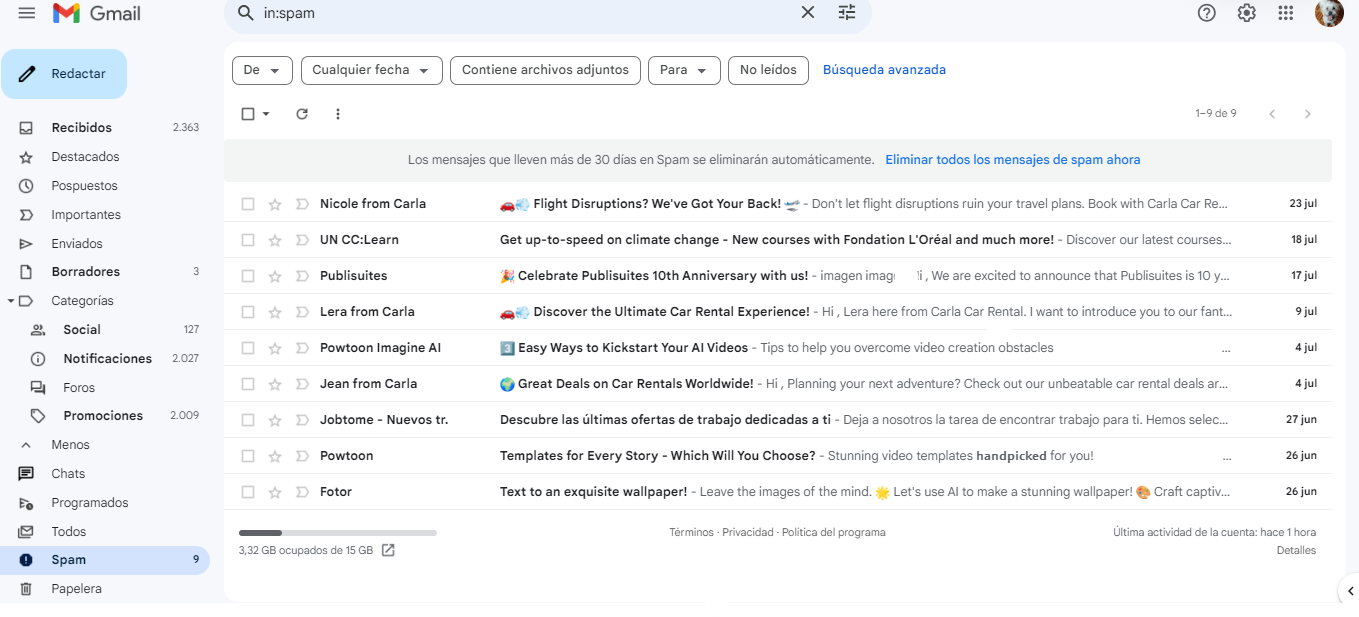This screenshot has height=617, width=1359.
Task: Check the Powtoon Imagine AI email checkbox
Action: [248, 348]
